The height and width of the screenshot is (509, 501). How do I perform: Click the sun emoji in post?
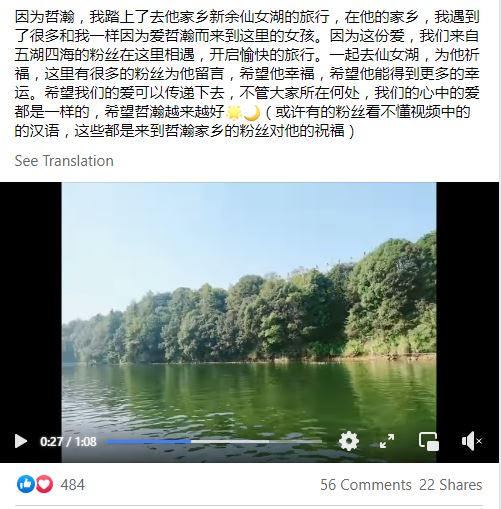[234, 113]
